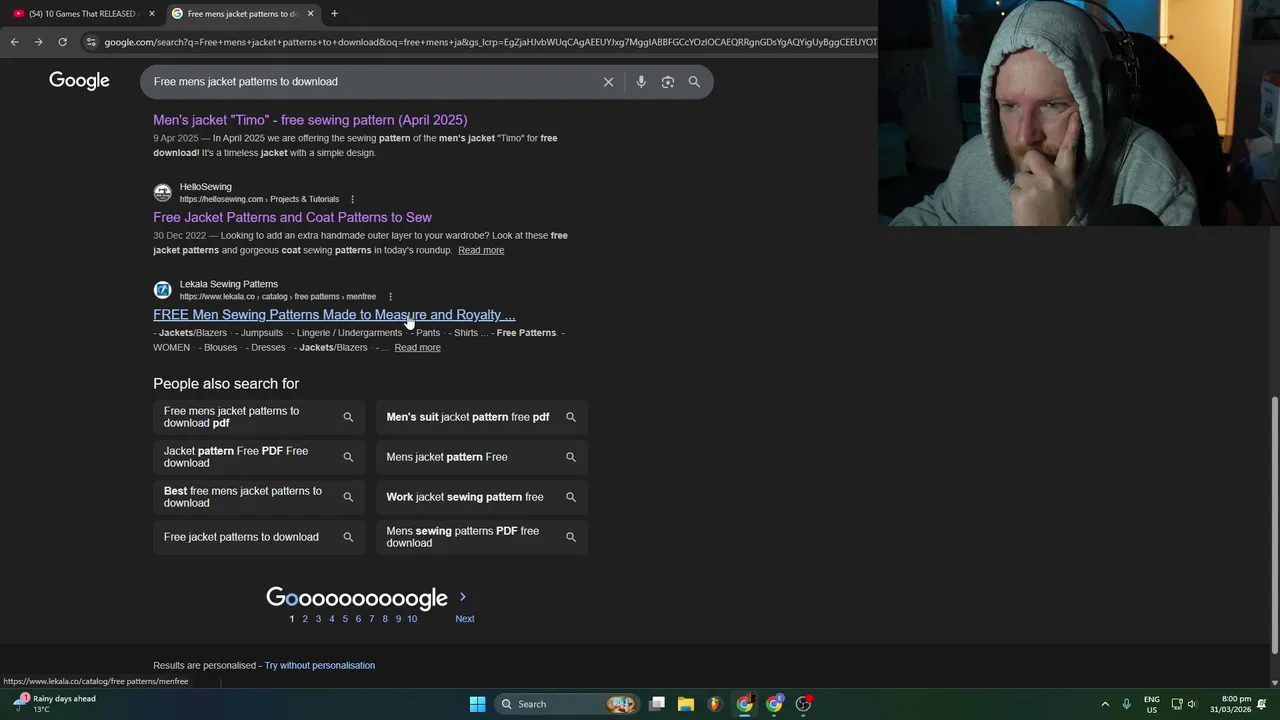Click Try without personalisation link
Viewport: 1280px width, 720px height.
coord(320,665)
